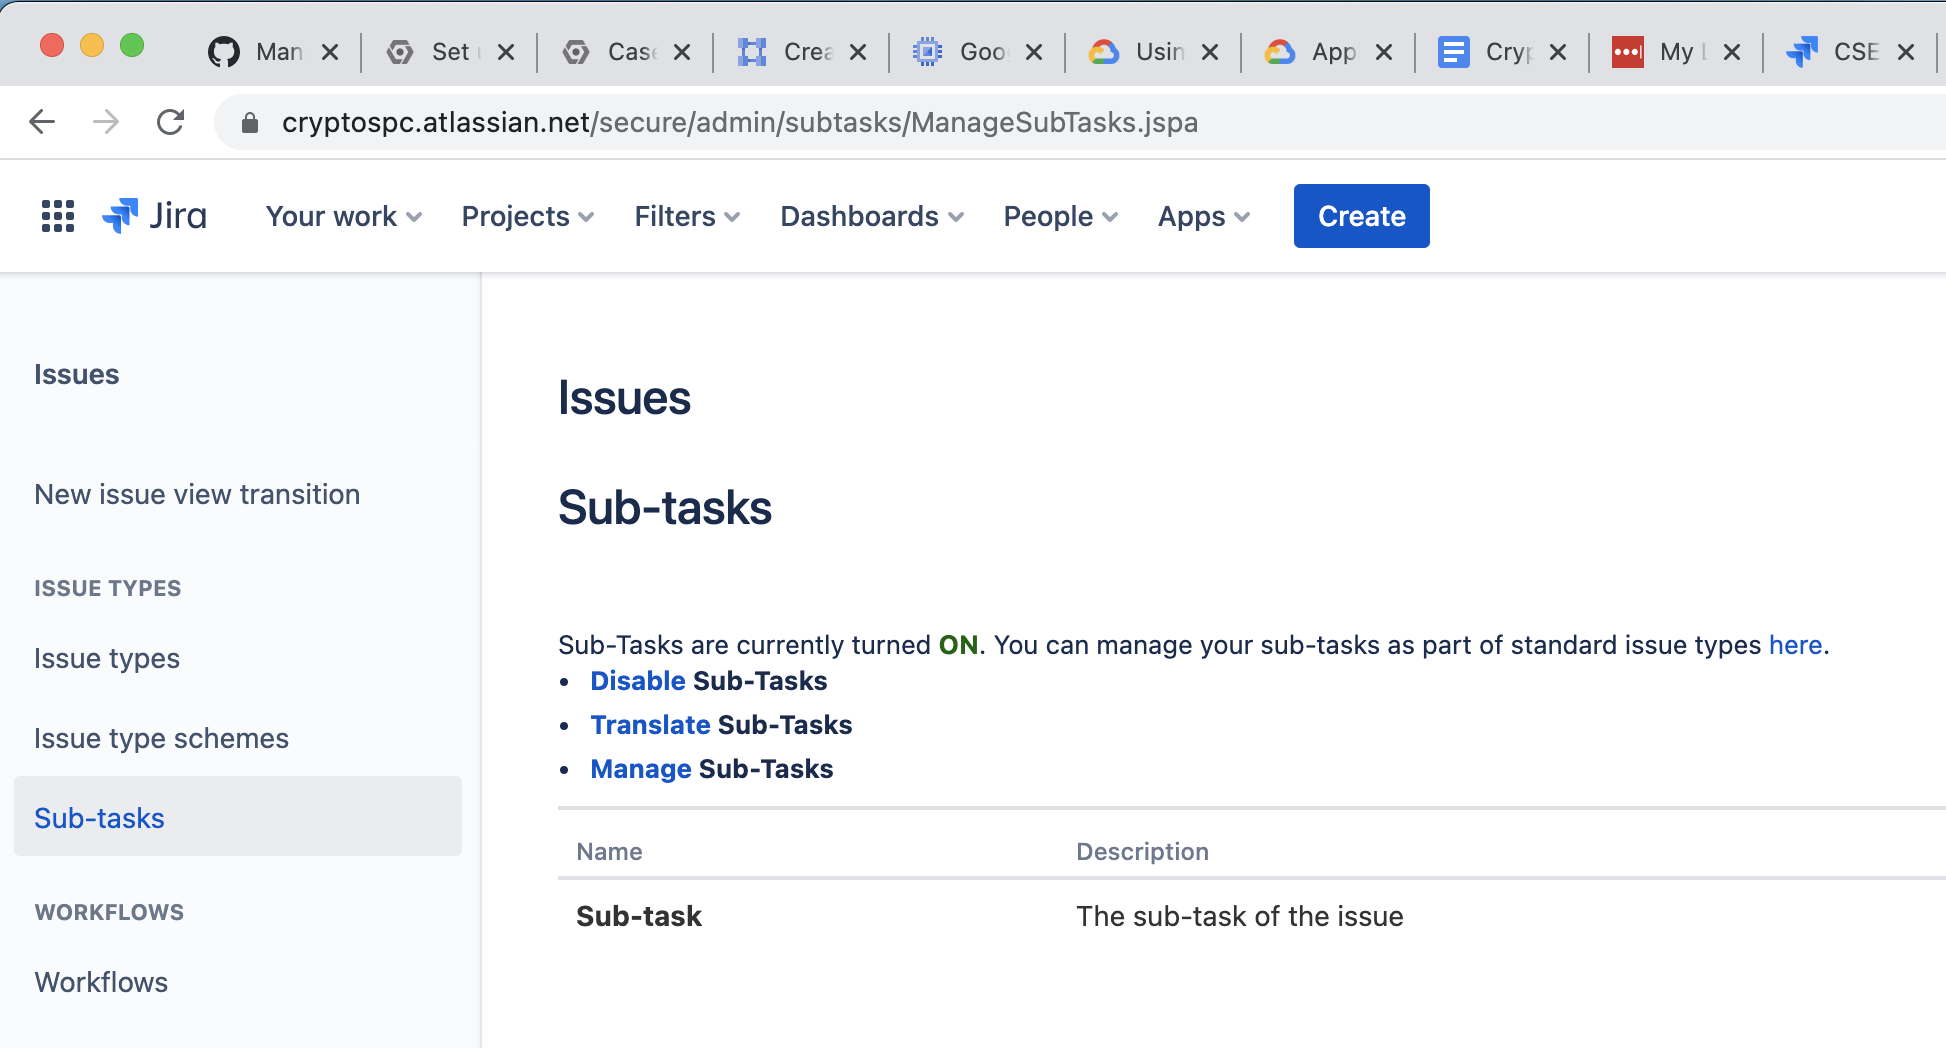Reload the page with the refresh icon
The height and width of the screenshot is (1048, 1946).
(171, 122)
